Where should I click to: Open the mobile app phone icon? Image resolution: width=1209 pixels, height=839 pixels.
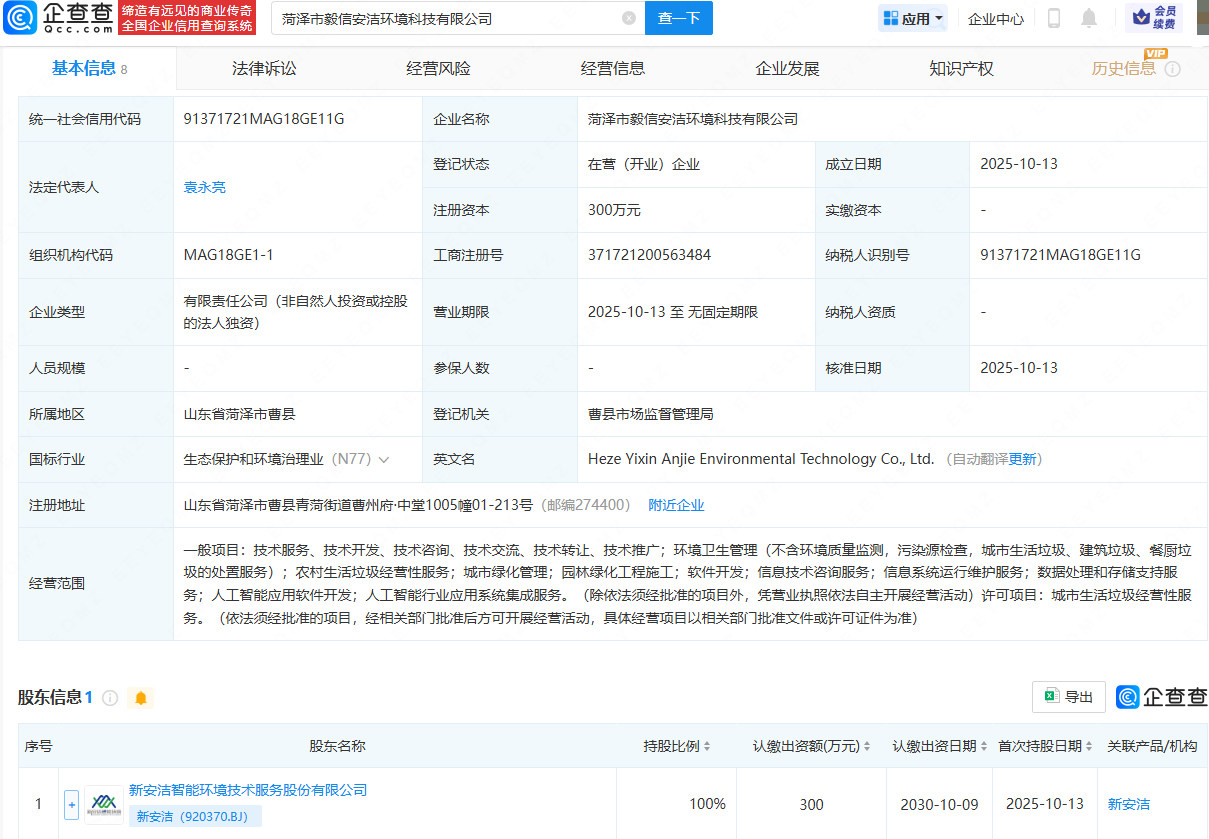(1053, 18)
